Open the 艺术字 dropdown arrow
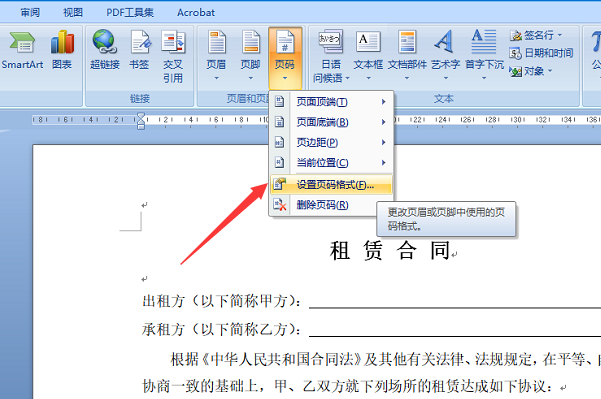The width and height of the screenshot is (601, 399). coord(445,78)
